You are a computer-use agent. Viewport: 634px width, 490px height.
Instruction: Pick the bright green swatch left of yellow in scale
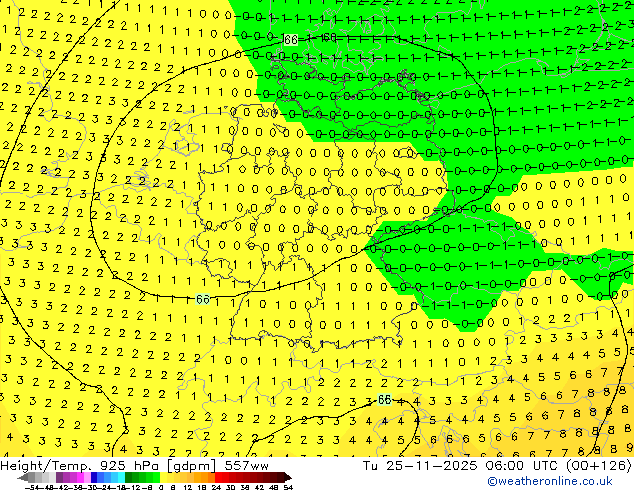point(156,477)
